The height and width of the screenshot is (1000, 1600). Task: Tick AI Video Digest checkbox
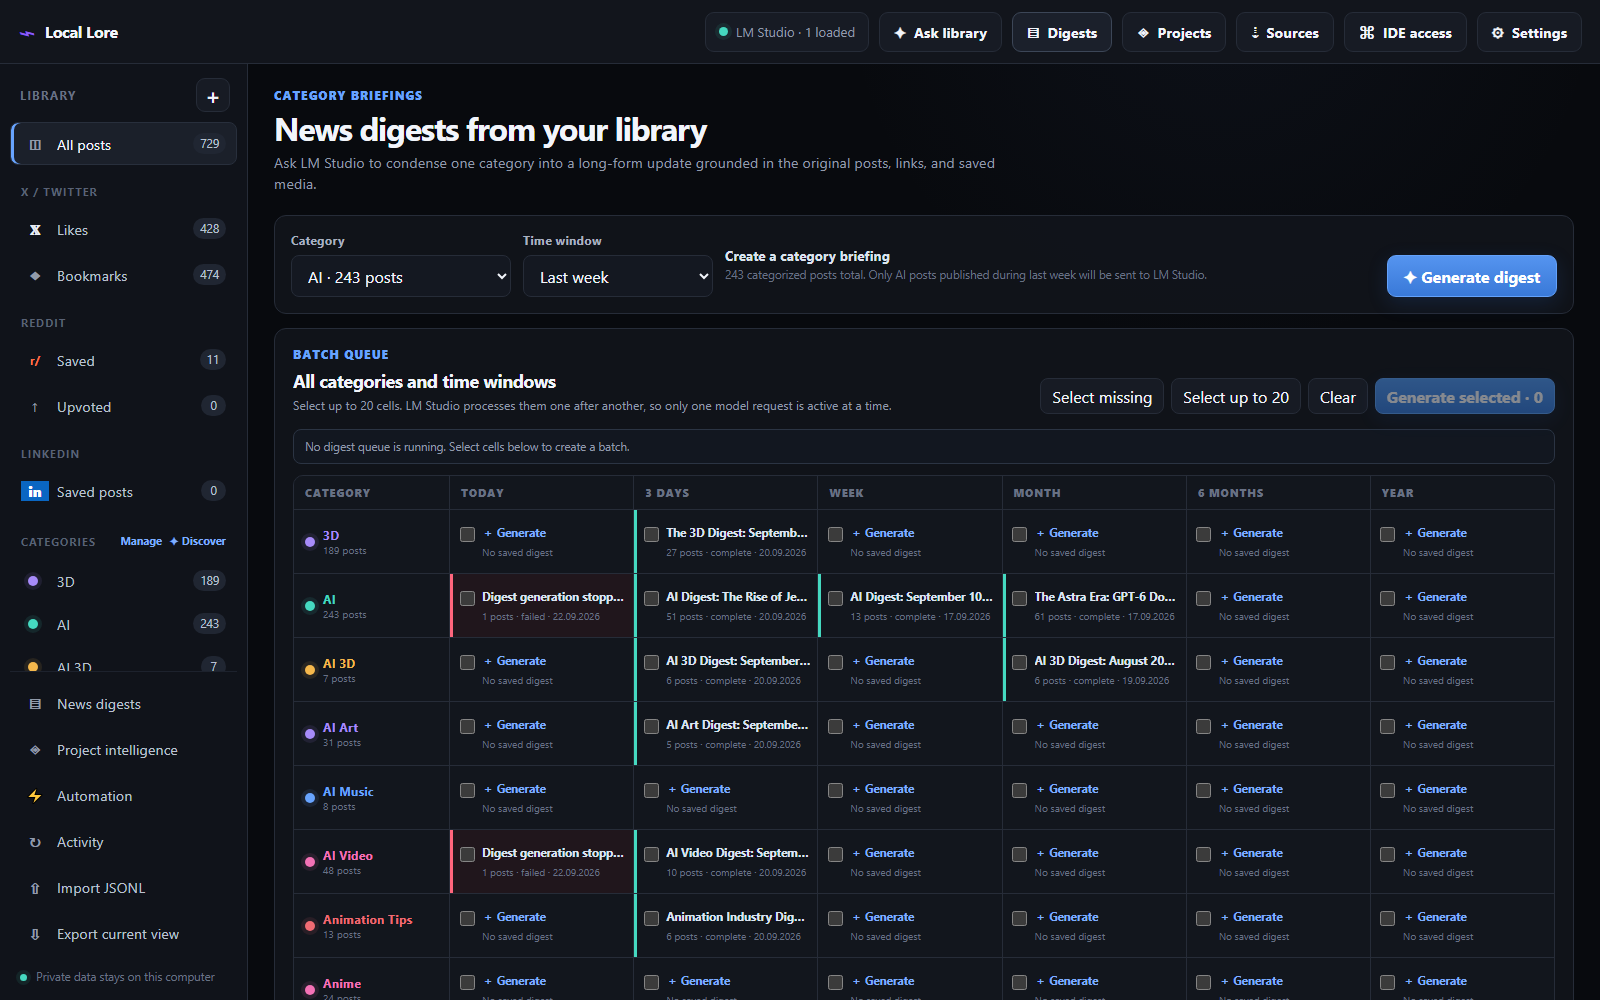651,855
